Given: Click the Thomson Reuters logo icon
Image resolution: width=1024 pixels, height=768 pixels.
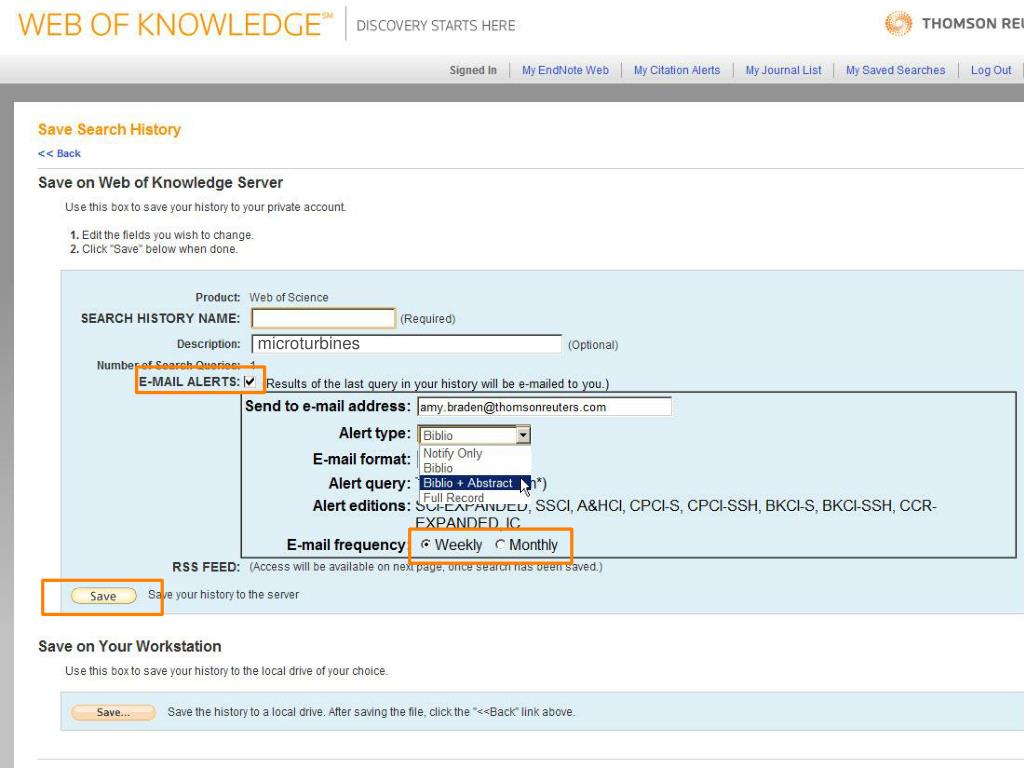Looking at the screenshot, I should click(x=898, y=24).
